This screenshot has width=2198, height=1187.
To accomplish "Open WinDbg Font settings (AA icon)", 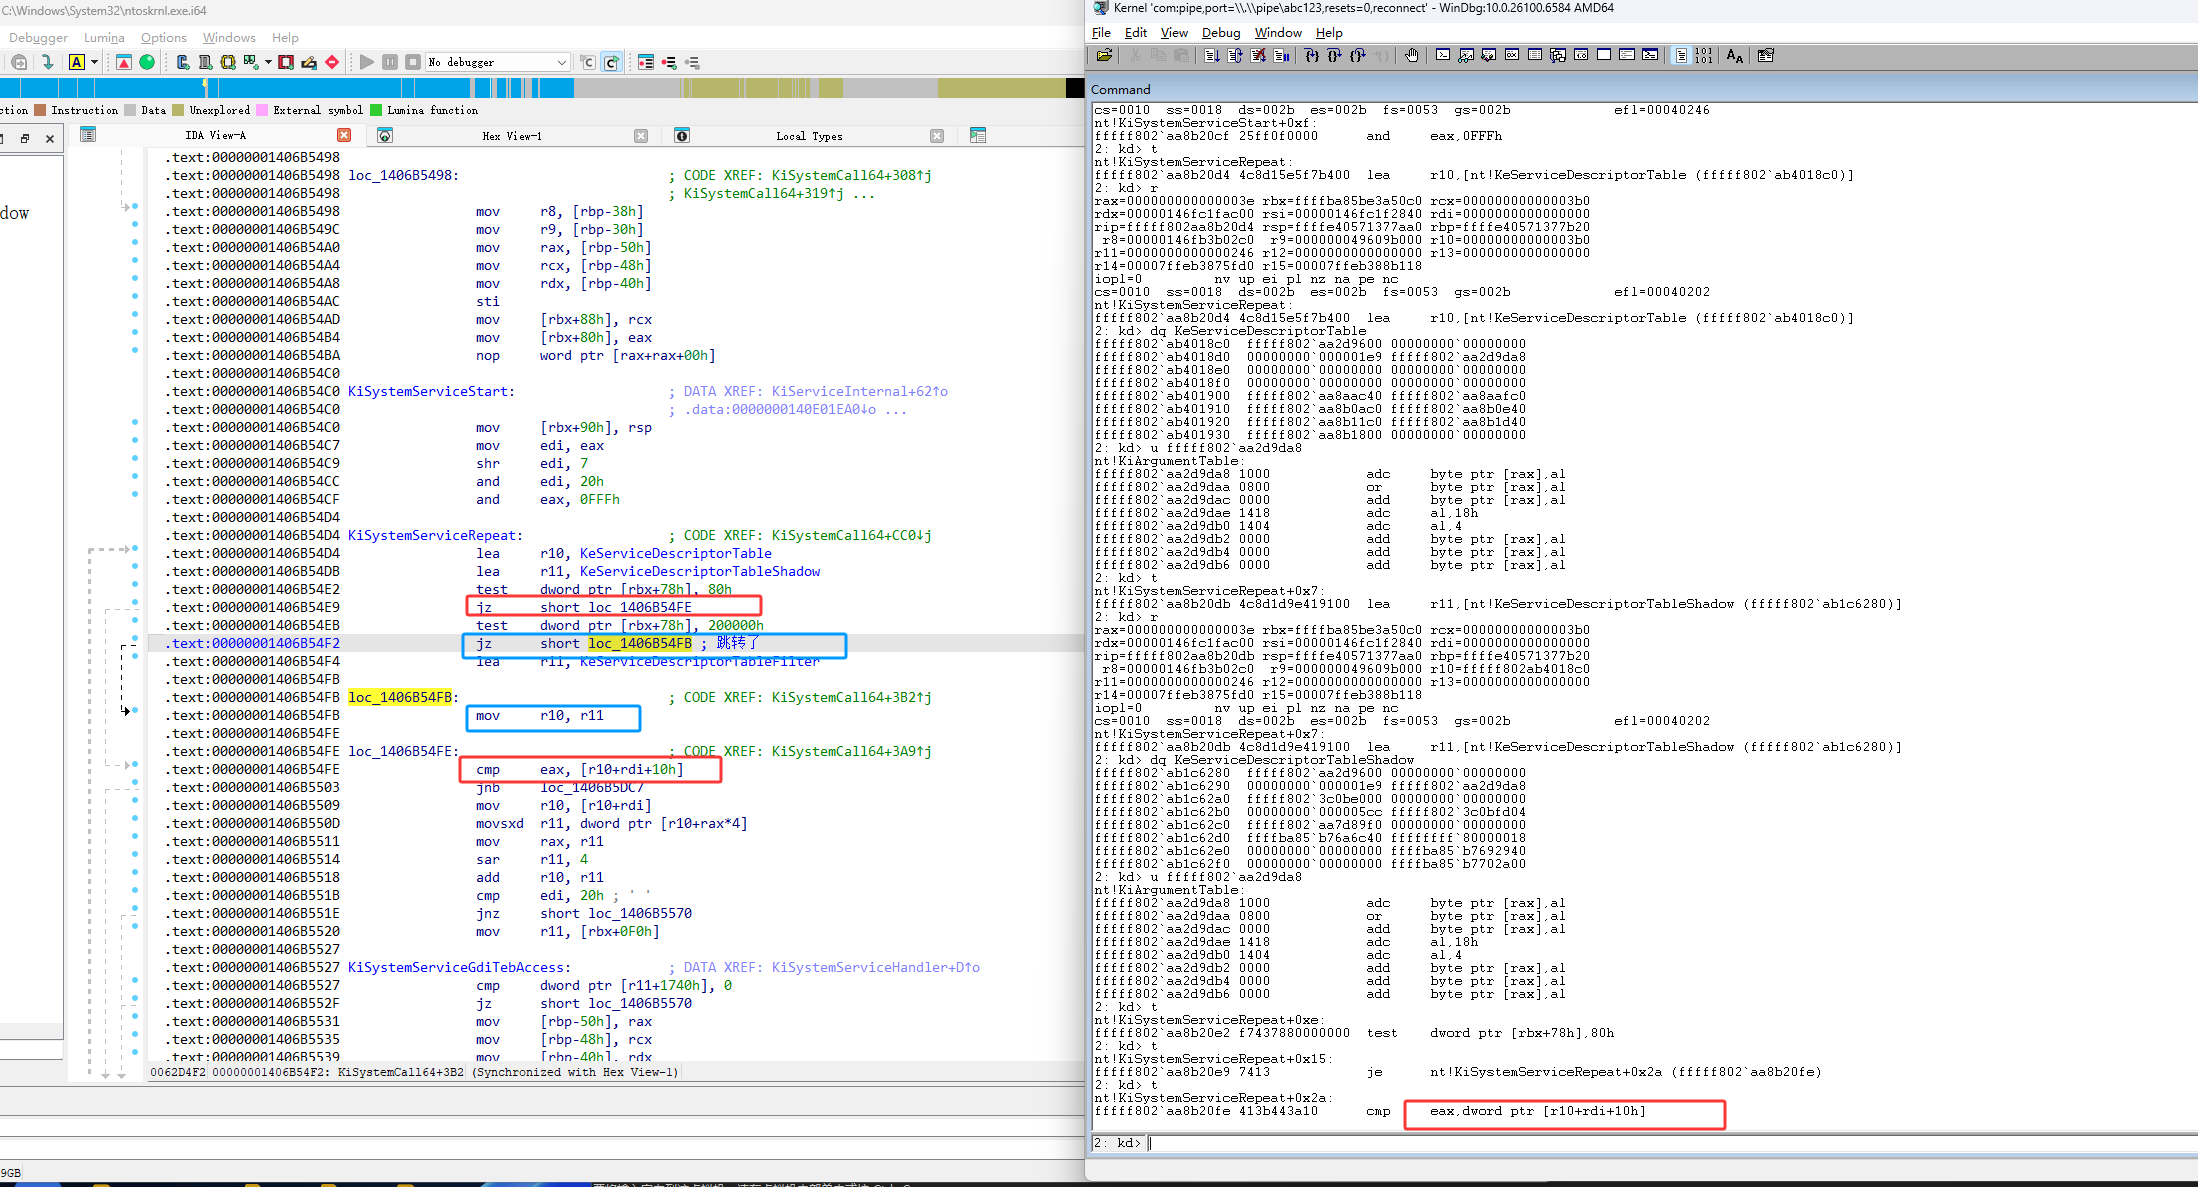I will click(1734, 56).
